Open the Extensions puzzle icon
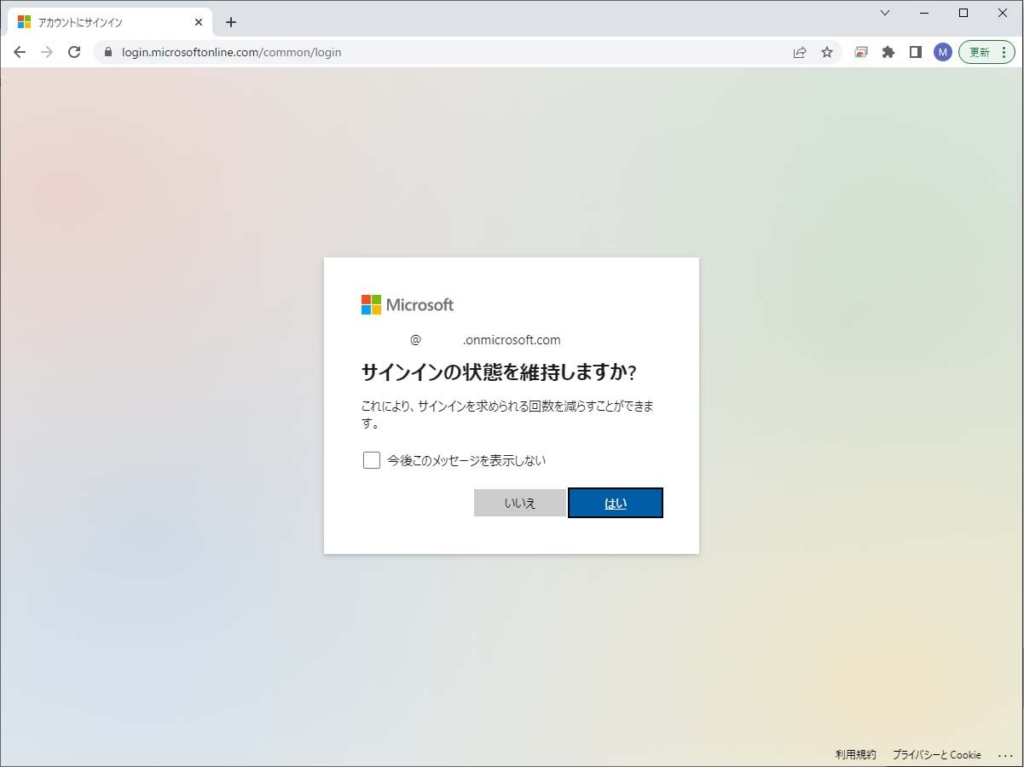Viewport: 1024px width, 767px height. tap(888, 52)
